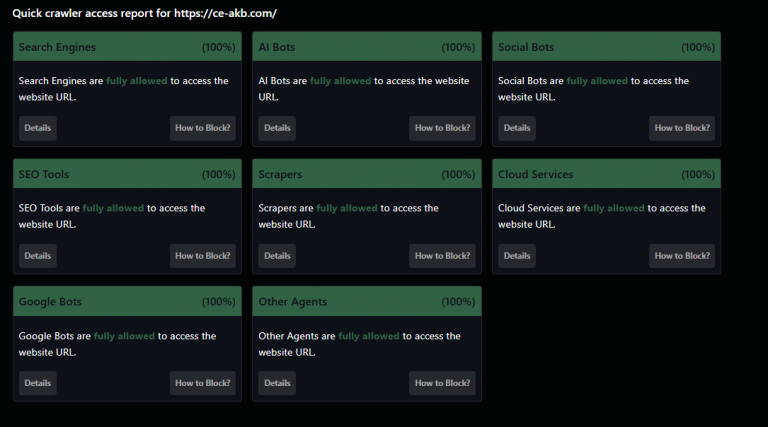The image size is (768, 427).
Task: Click 'fully allowed' in SEO Tools description
Action: pyautogui.click(x=113, y=208)
